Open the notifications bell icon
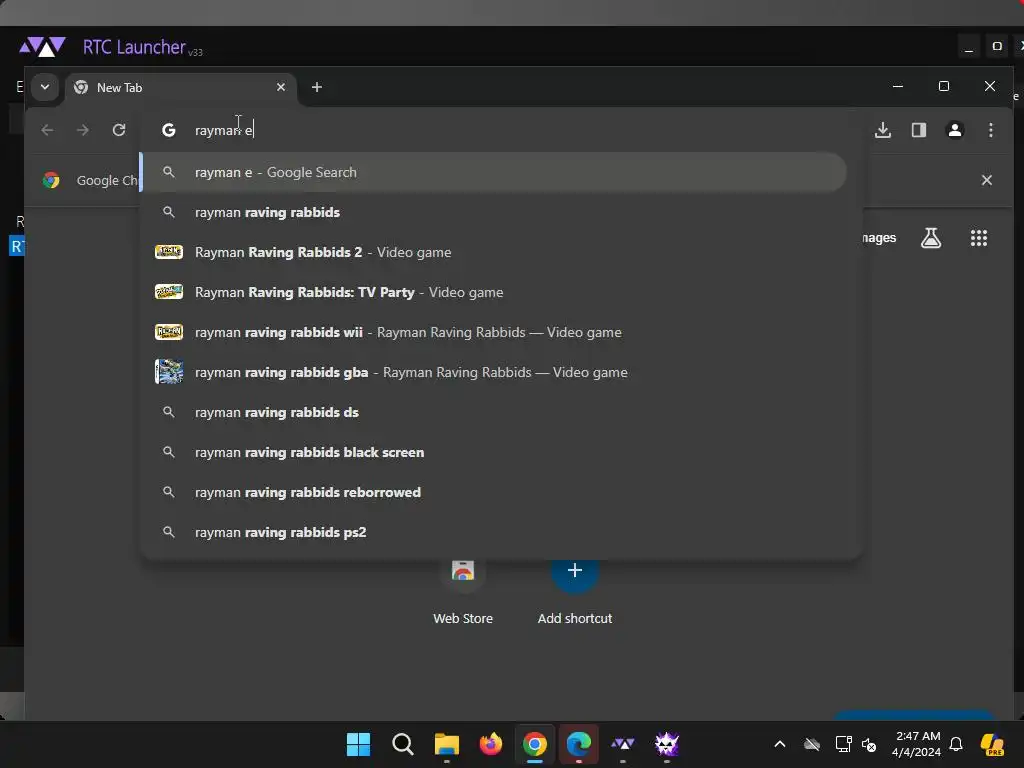The image size is (1024, 768). [x=956, y=744]
